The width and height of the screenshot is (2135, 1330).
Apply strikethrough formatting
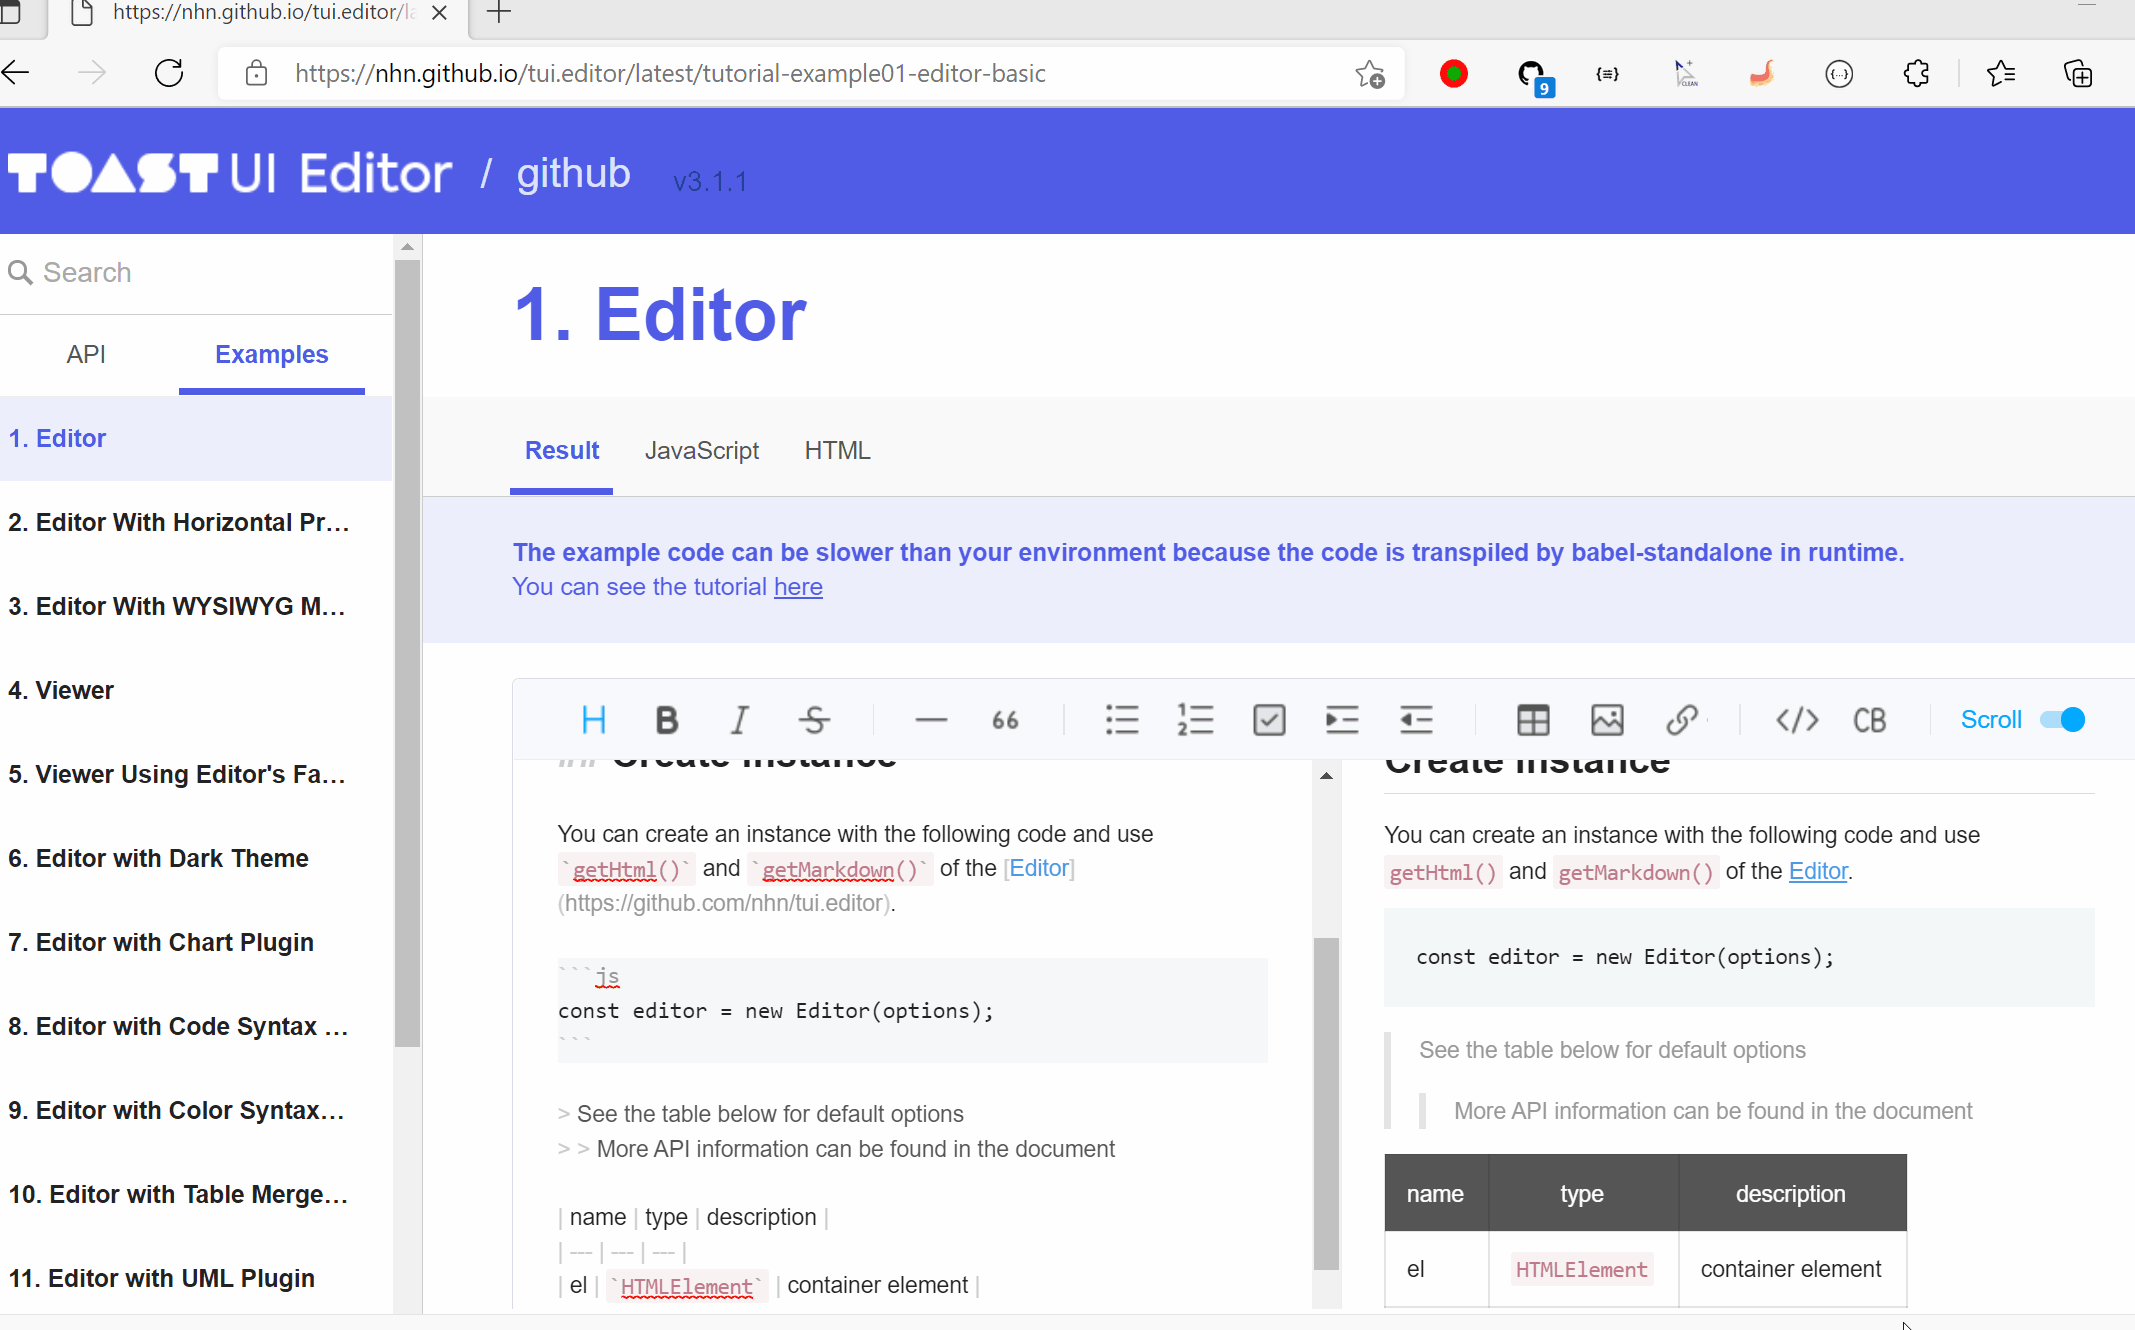(x=813, y=719)
